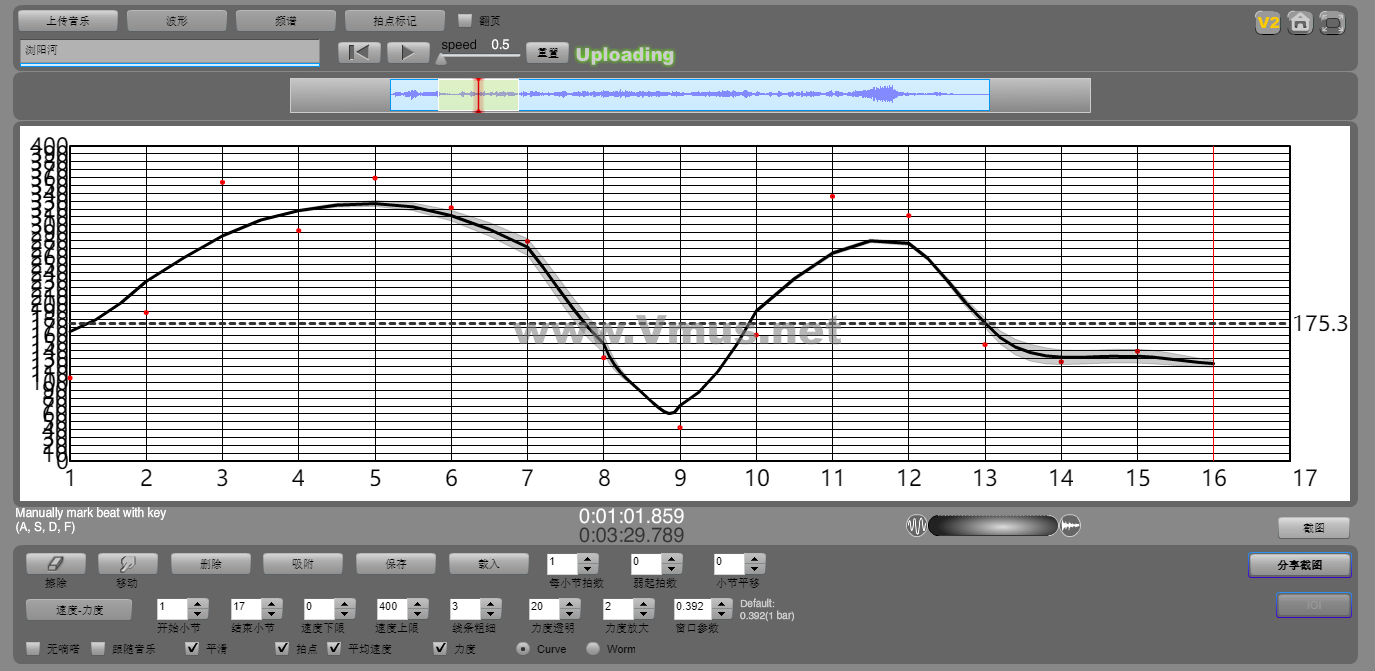The image size is (1375, 671).
Task: Open the 拍点标记 beat marking view
Action: (x=395, y=20)
